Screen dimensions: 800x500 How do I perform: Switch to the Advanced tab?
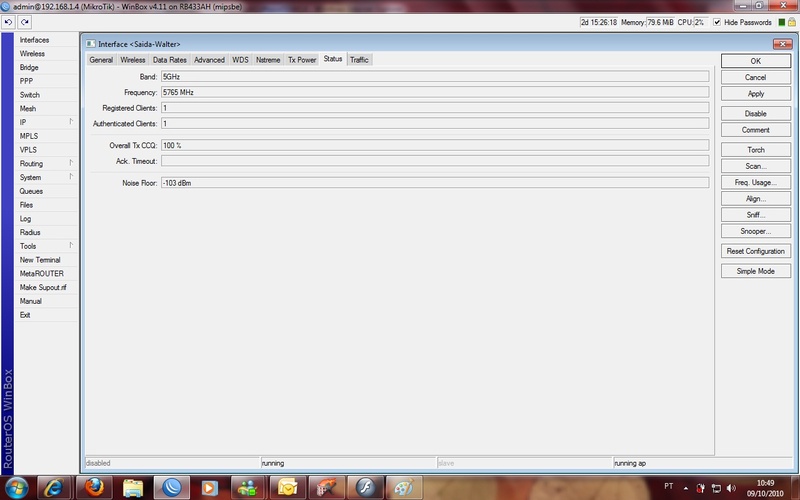[209, 60]
